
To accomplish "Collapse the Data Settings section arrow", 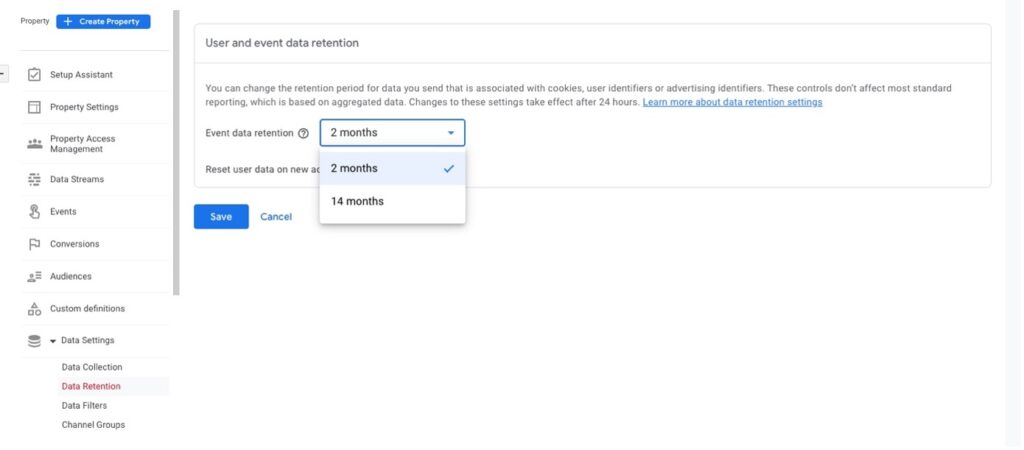I will coord(53,341).
